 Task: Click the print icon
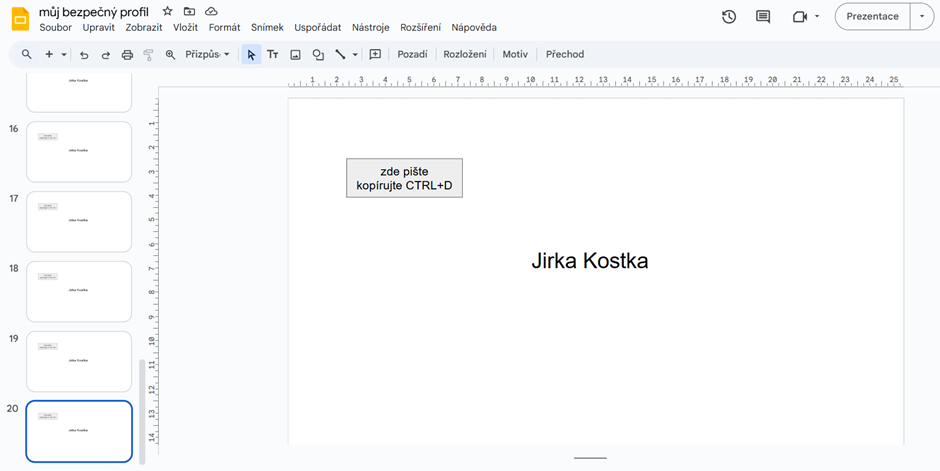127,55
